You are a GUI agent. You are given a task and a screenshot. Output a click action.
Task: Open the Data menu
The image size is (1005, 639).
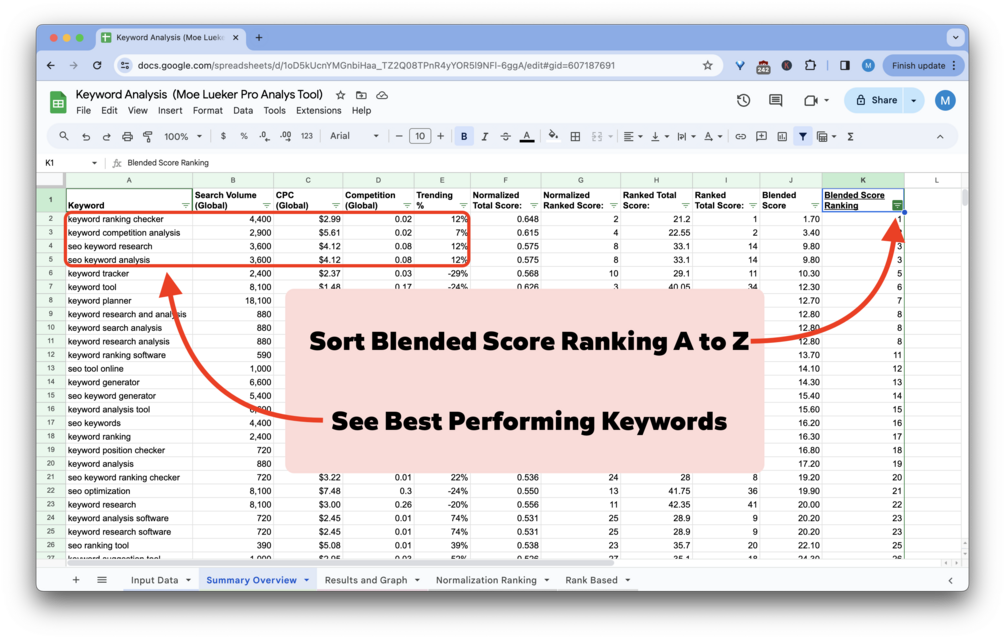click(243, 111)
